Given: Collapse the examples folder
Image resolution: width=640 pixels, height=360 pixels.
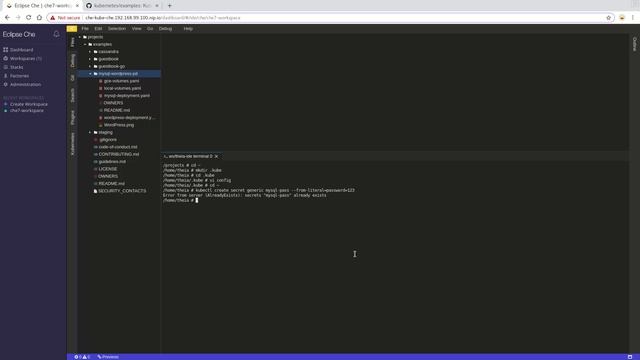Looking at the screenshot, I should pyautogui.click(x=85, y=44).
